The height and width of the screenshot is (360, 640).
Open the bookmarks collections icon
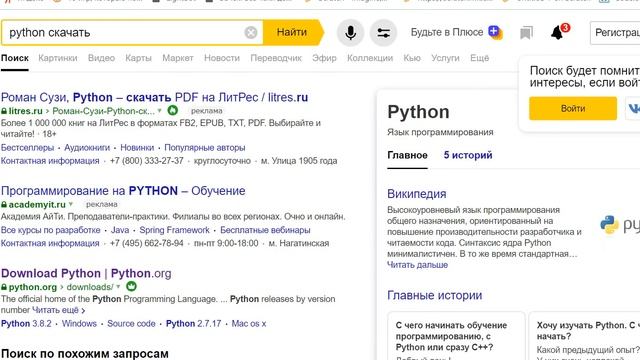tap(526, 33)
